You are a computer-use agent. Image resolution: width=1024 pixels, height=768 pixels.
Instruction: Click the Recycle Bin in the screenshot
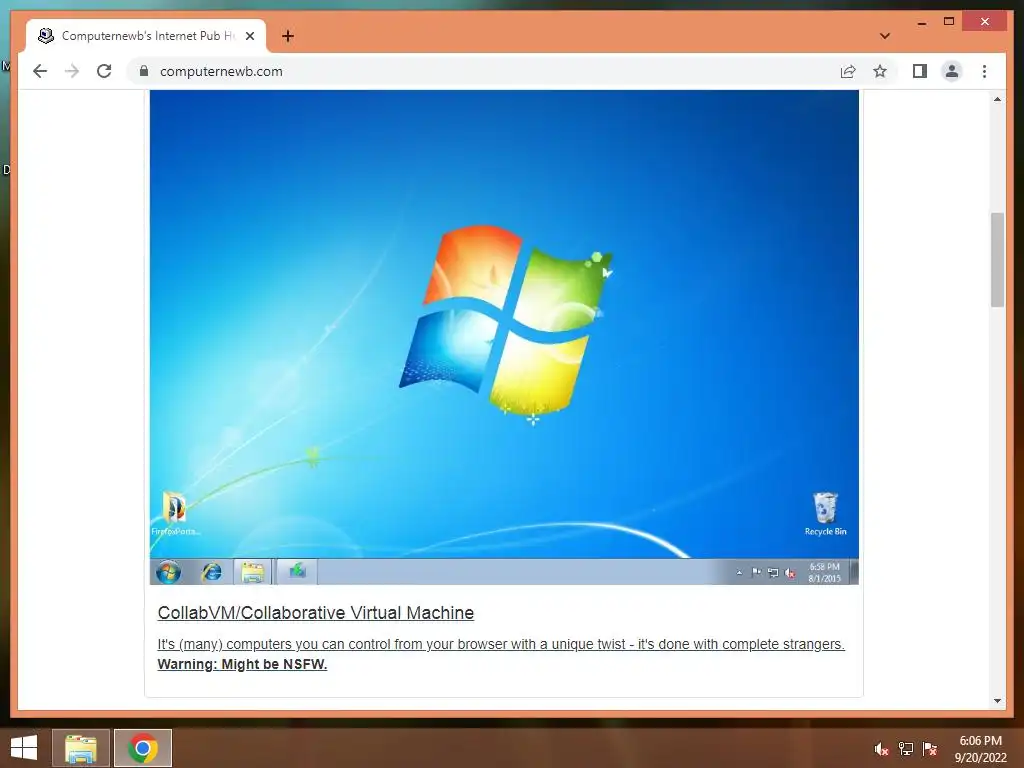point(825,514)
